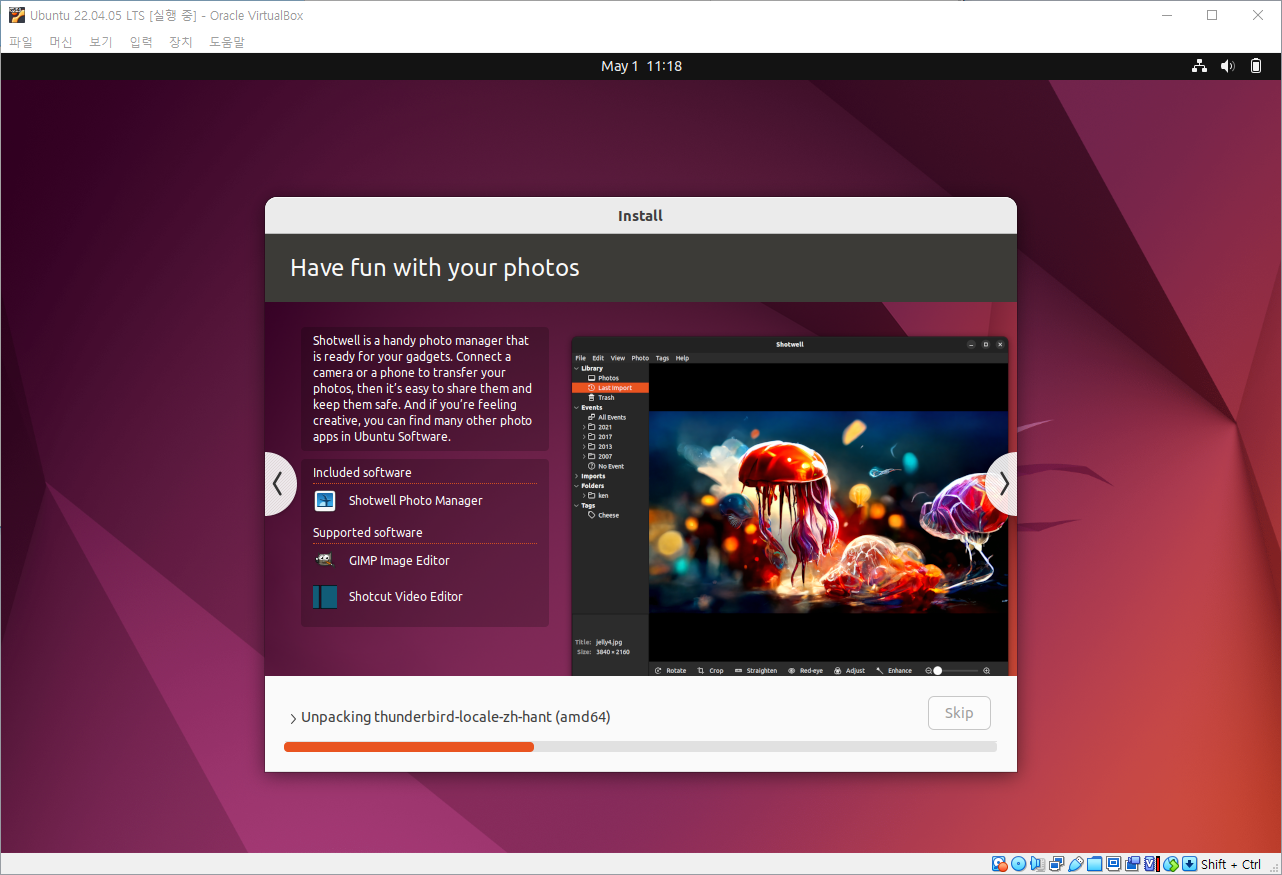This screenshot has width=1282, height=875.
Task: Click the keyboard capture arrow indicator
Action: click(x=1189, y=864)
